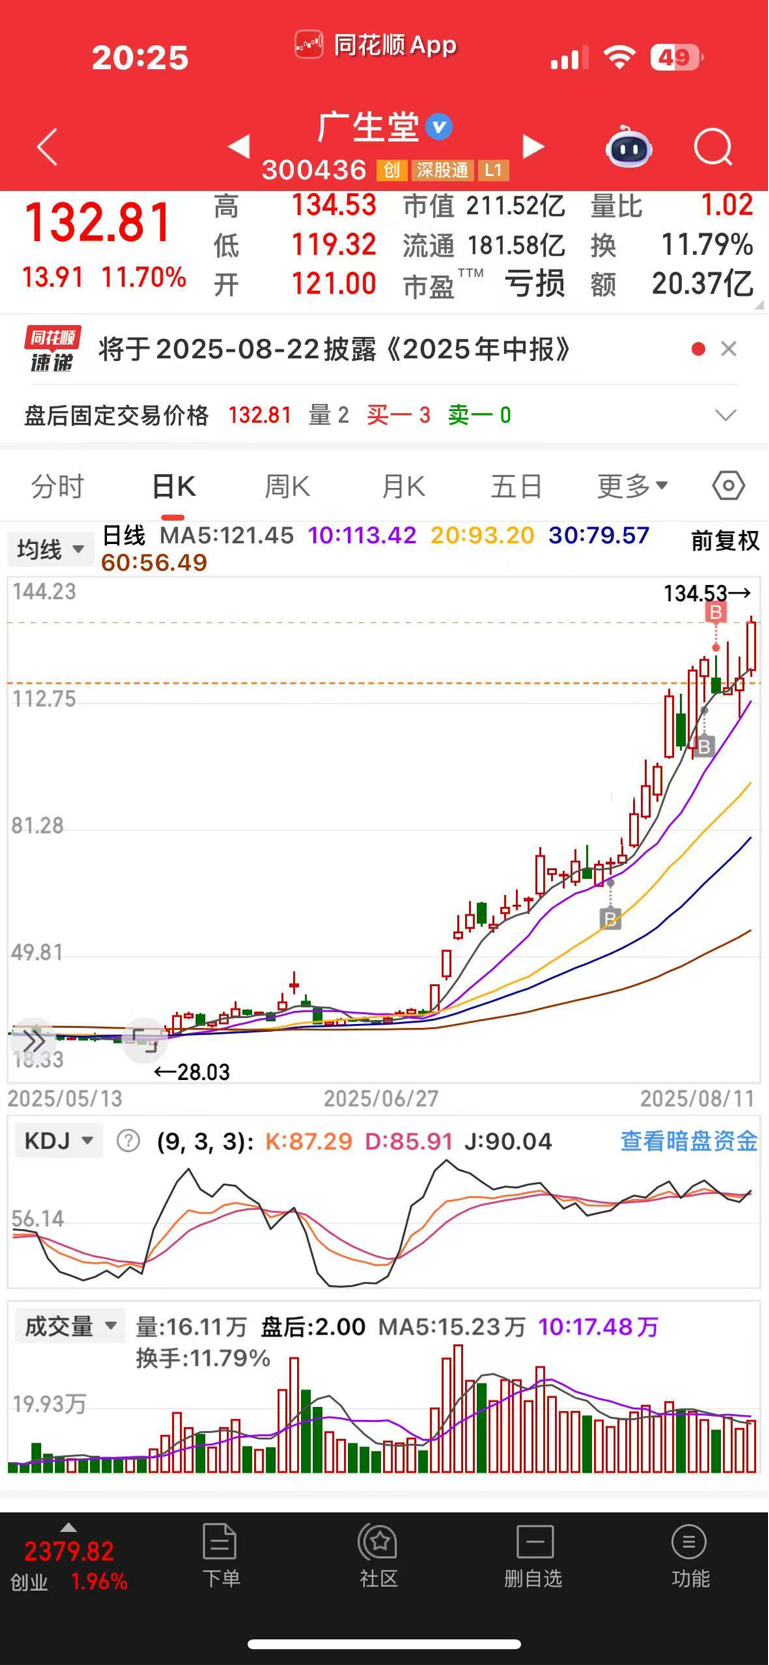Image resolution: width=769 pixels, height=1665 pixels.
Task: Switch to the 五日 chart tab
Action: point(517,487)
